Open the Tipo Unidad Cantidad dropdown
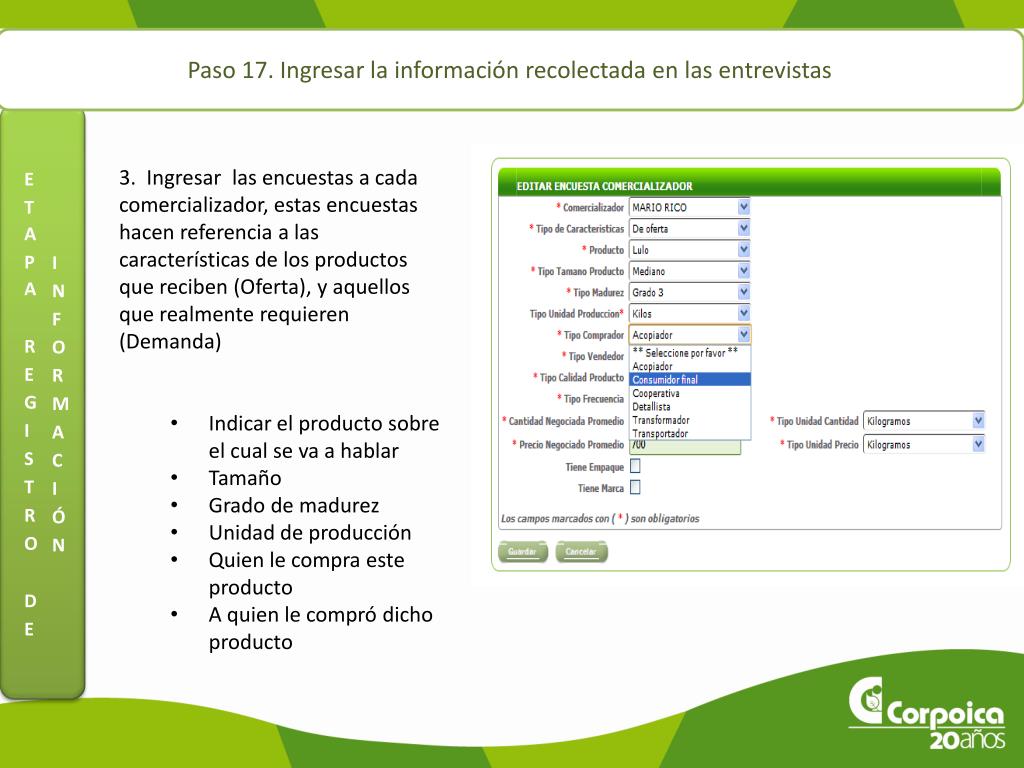 click(x=923, y=421)
